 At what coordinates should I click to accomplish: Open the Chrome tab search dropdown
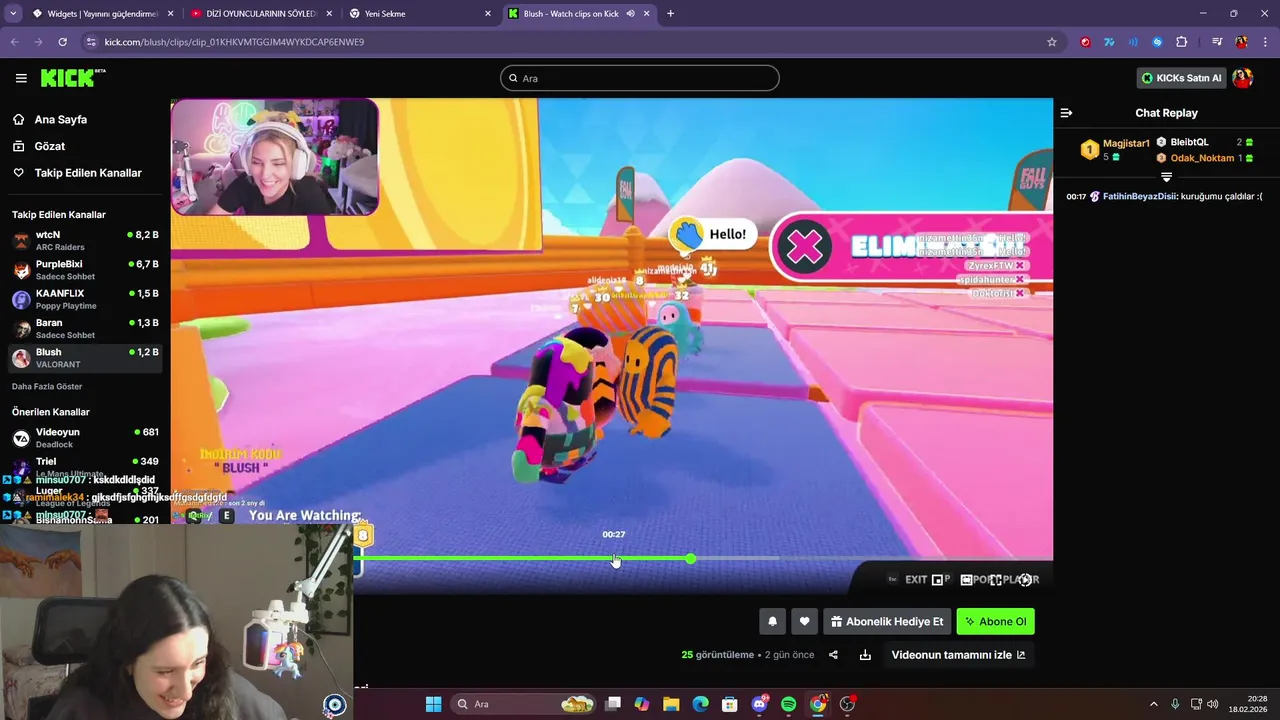12,14
